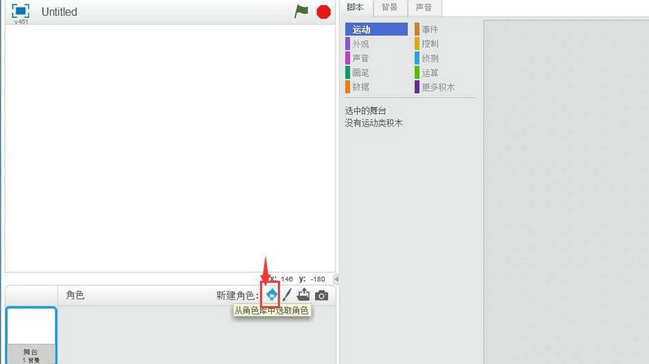Select the 运动 block category

[376, 29]
